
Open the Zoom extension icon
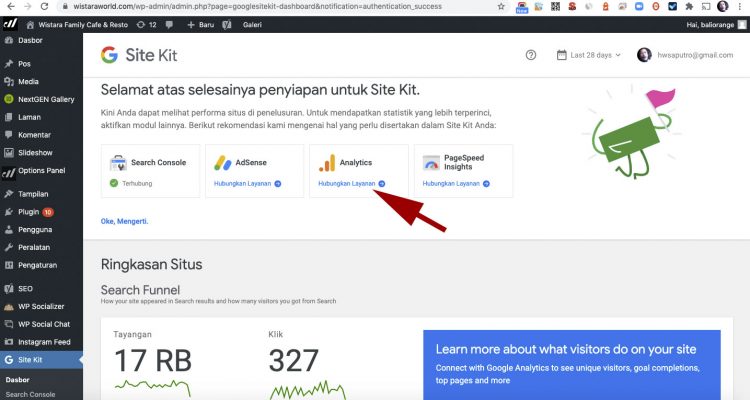(x=639, y=7)
